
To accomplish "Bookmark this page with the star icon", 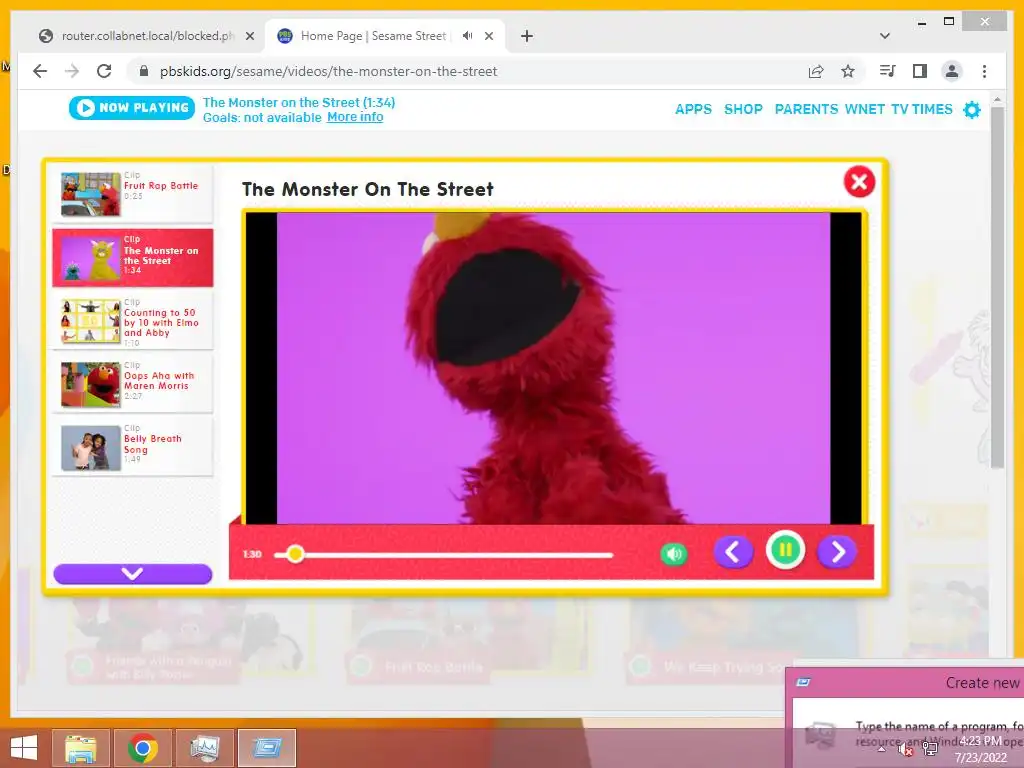I will coord(848,71).
